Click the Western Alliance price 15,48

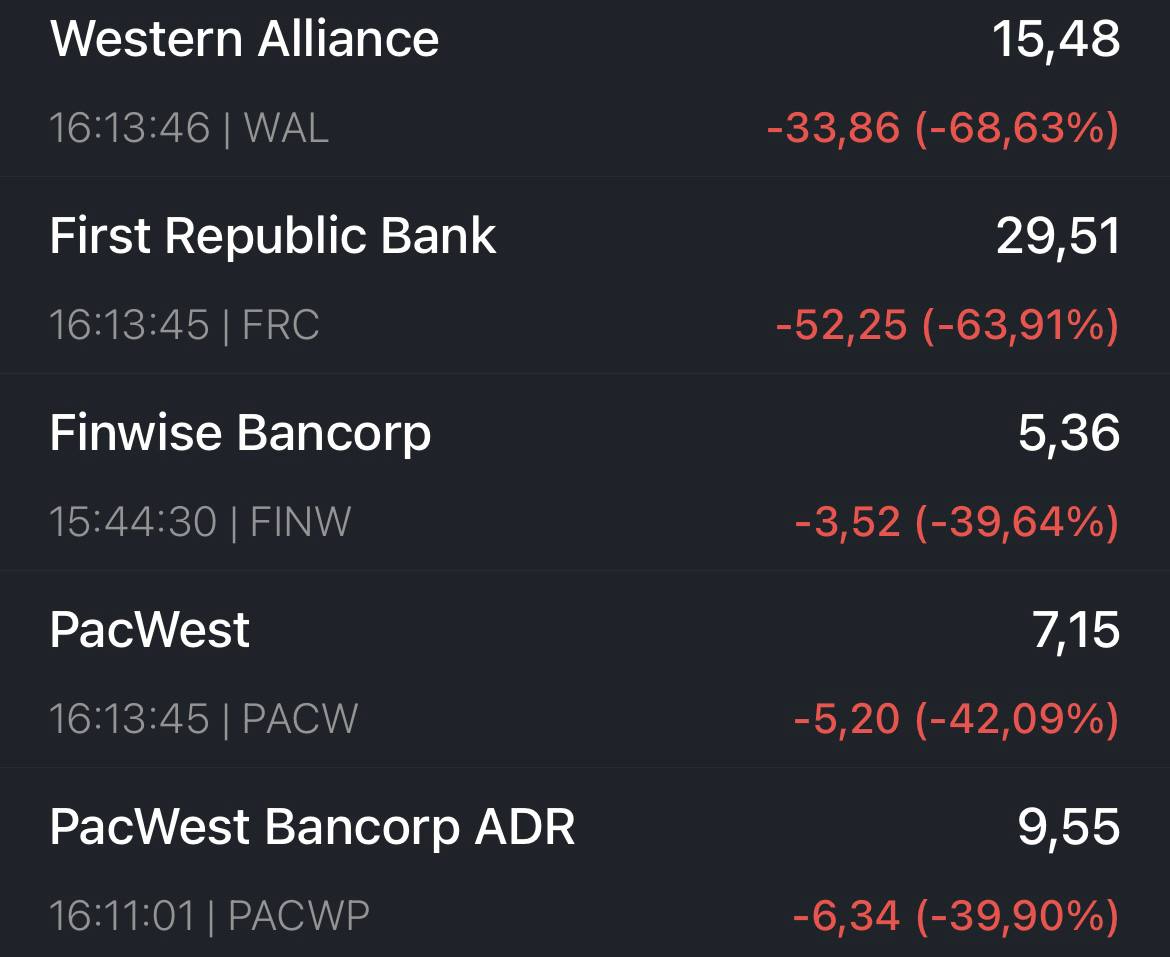click(x=1056, y=40)
